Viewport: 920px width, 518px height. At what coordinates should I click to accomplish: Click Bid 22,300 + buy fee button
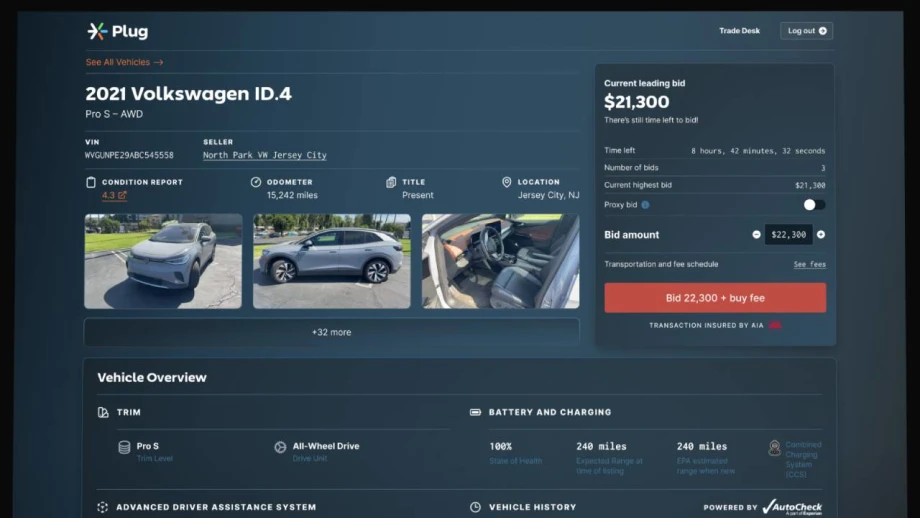tap(715, 298)
